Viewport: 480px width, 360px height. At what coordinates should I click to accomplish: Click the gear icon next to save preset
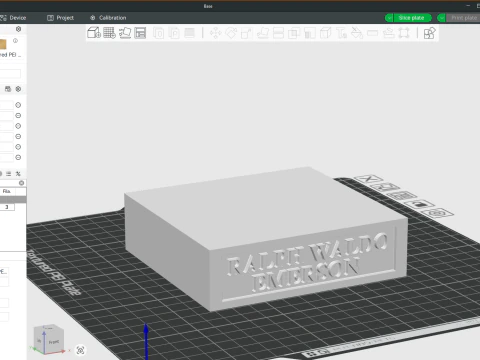pos(18,89)
